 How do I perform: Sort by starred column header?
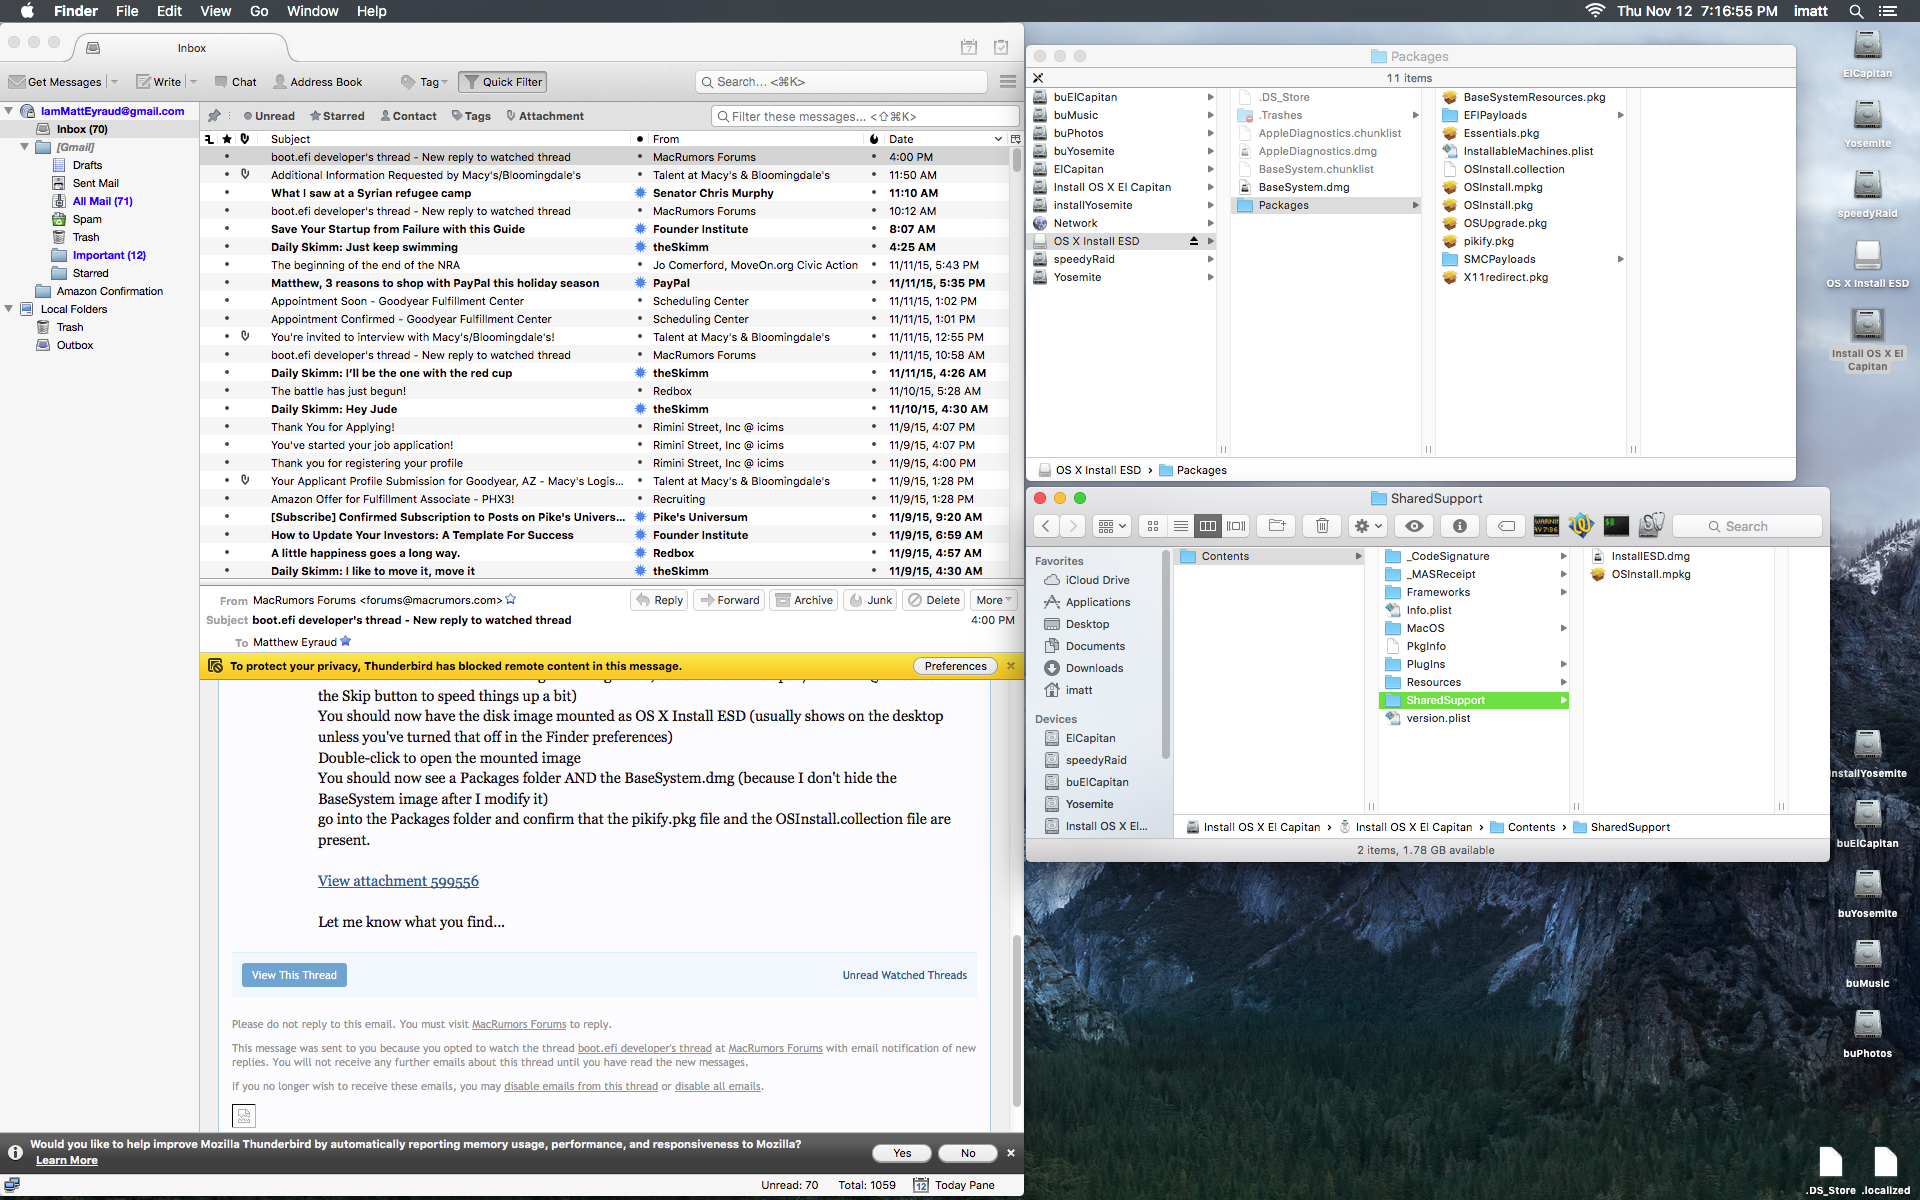pyautogui.click(x=227, y=139)
